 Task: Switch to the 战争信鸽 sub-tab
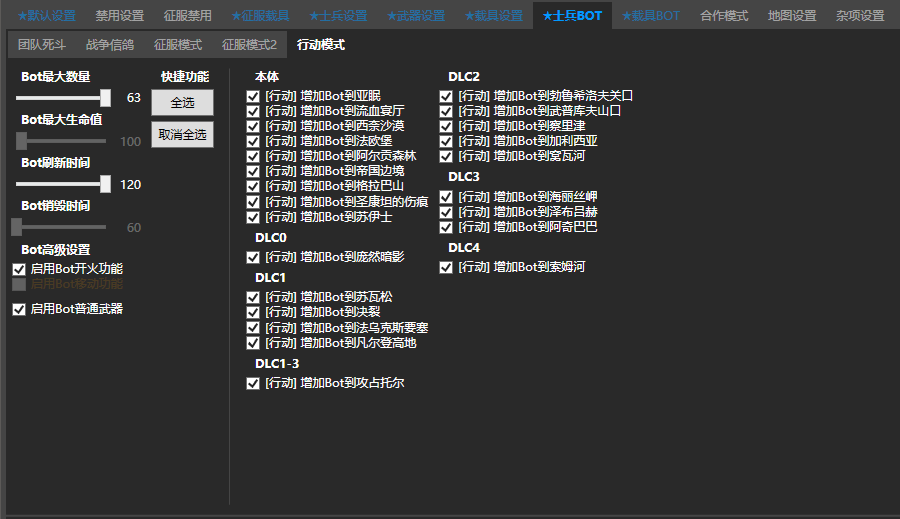(110, 45)
